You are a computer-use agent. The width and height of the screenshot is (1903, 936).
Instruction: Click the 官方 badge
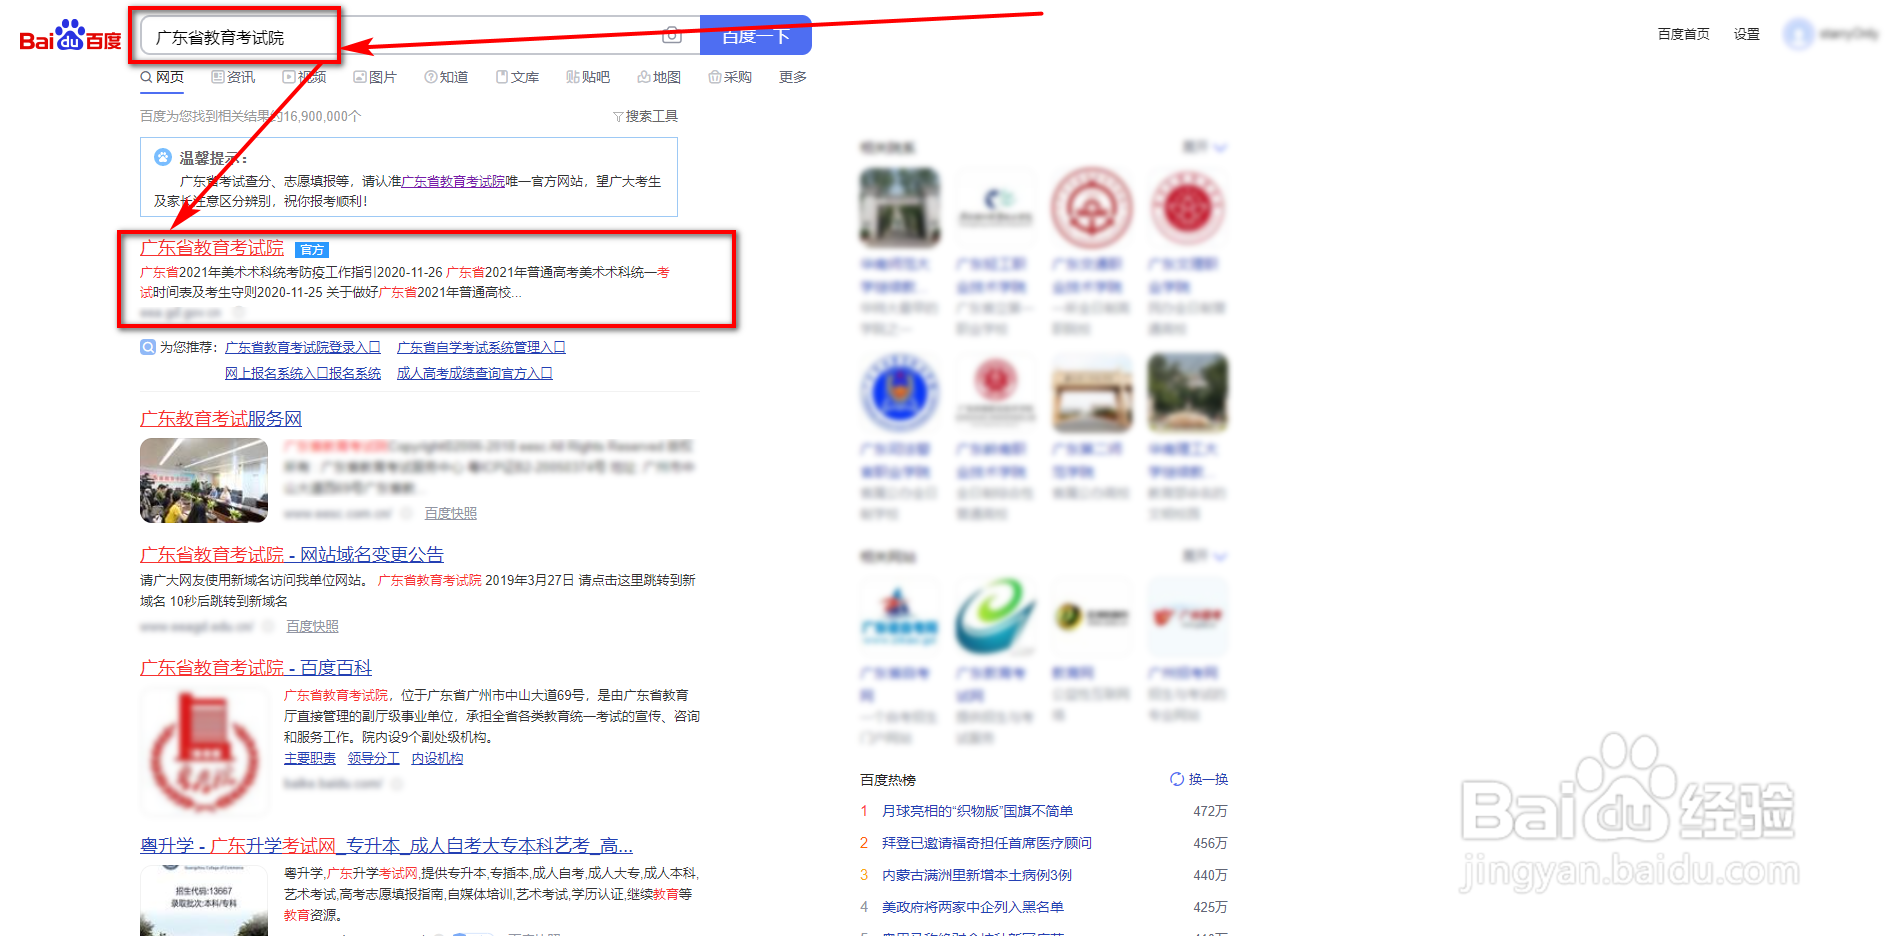tap(312, 250)
